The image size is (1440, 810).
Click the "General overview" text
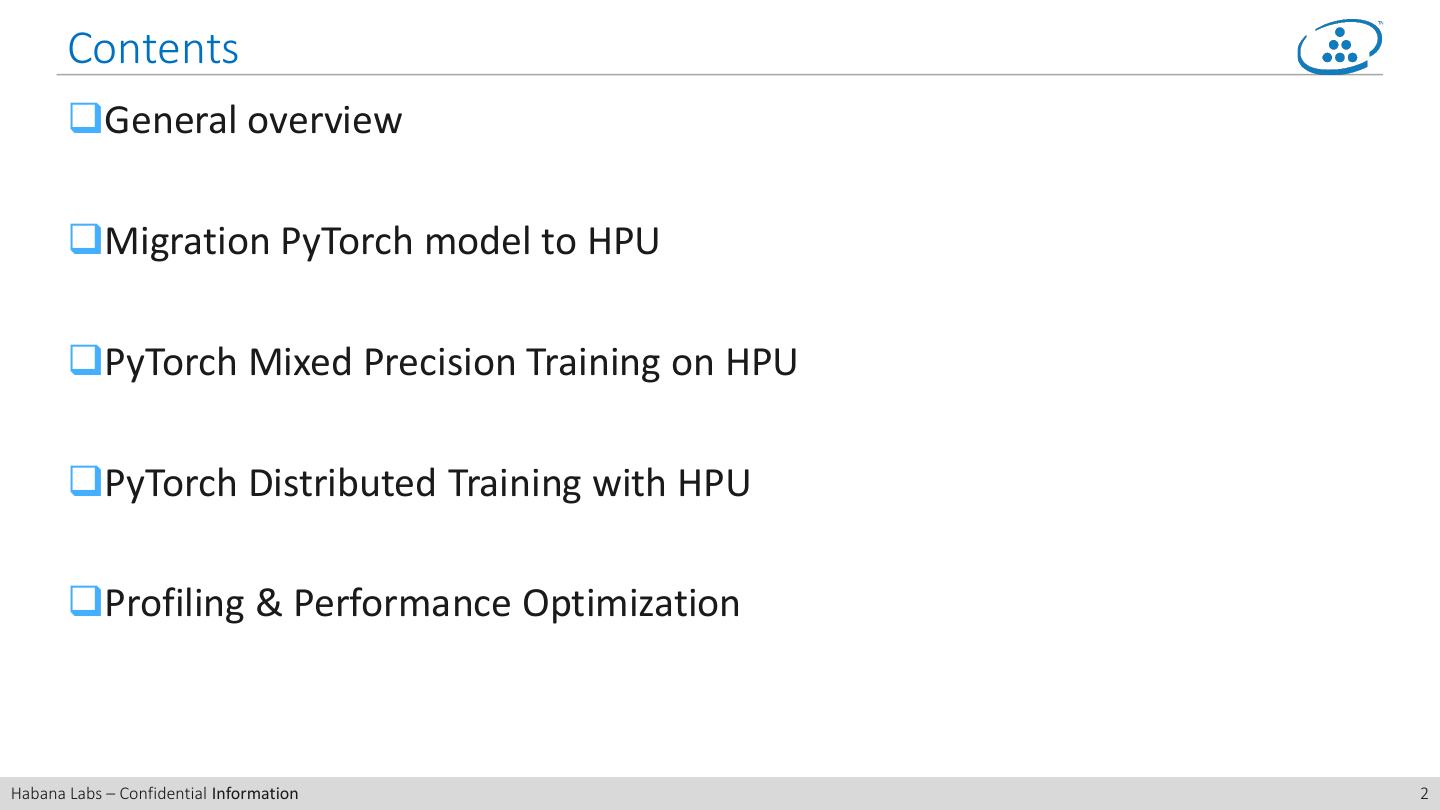(253, 120)
